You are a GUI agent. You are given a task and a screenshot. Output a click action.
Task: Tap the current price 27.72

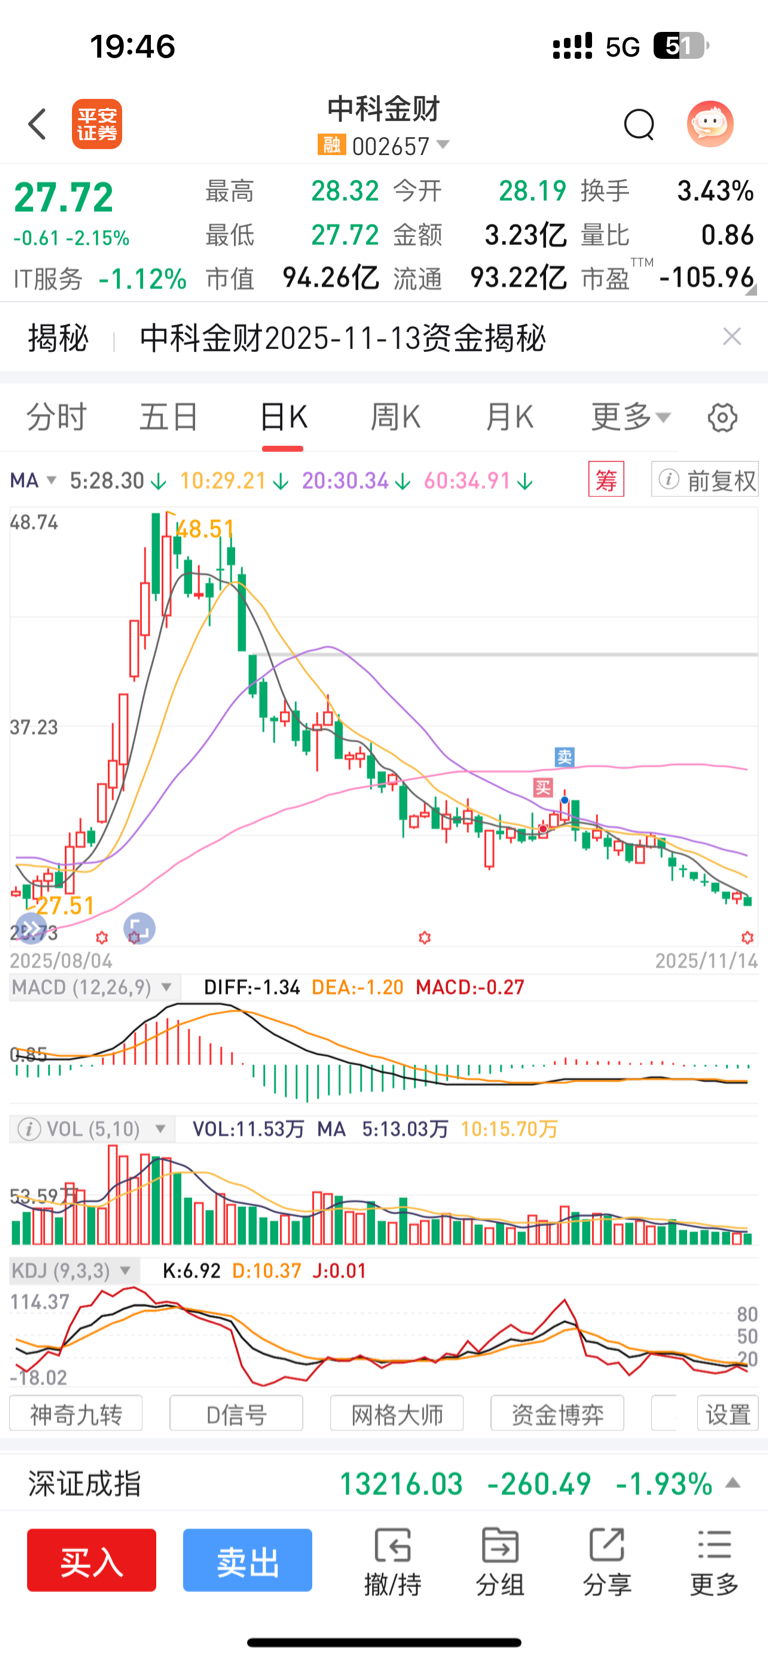(64, 197)
